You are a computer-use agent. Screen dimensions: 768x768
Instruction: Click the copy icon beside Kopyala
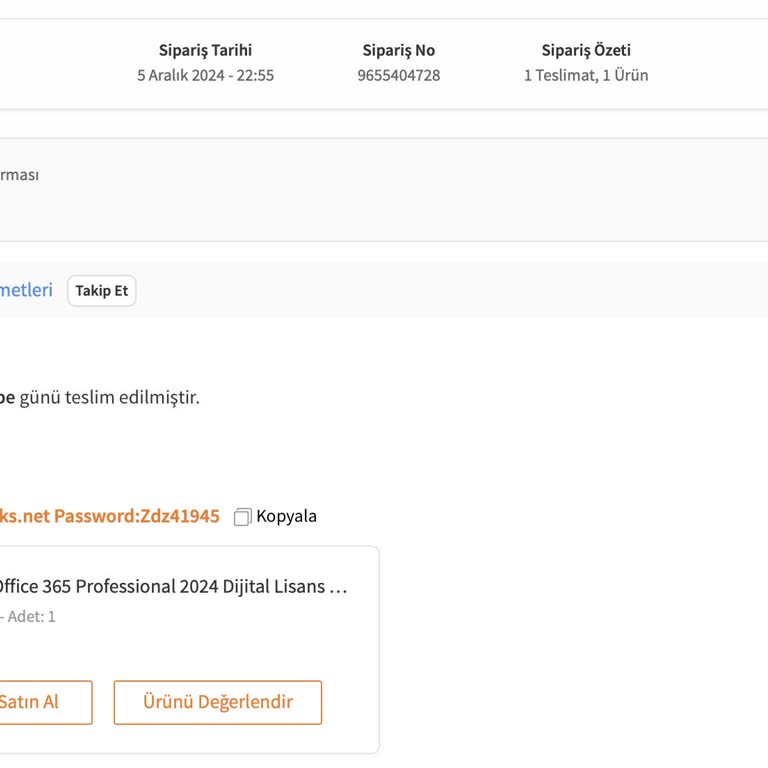tap(242, 517)
